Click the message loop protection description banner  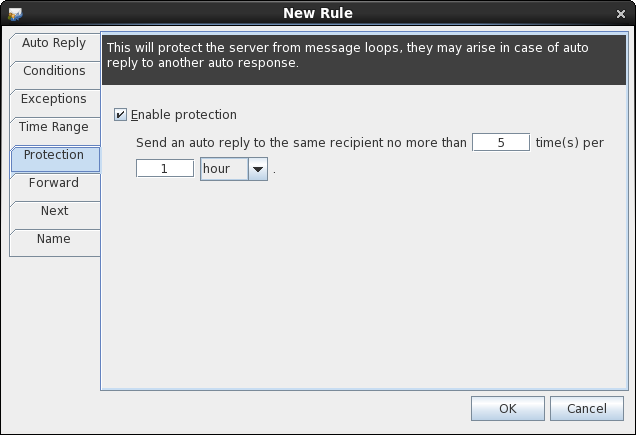(367, 56)
